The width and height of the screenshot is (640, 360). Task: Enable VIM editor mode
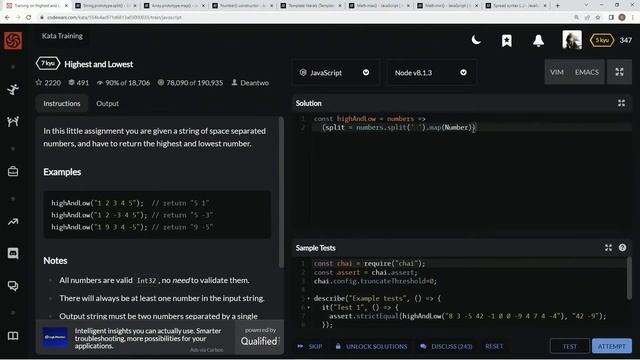coord(557,72)
